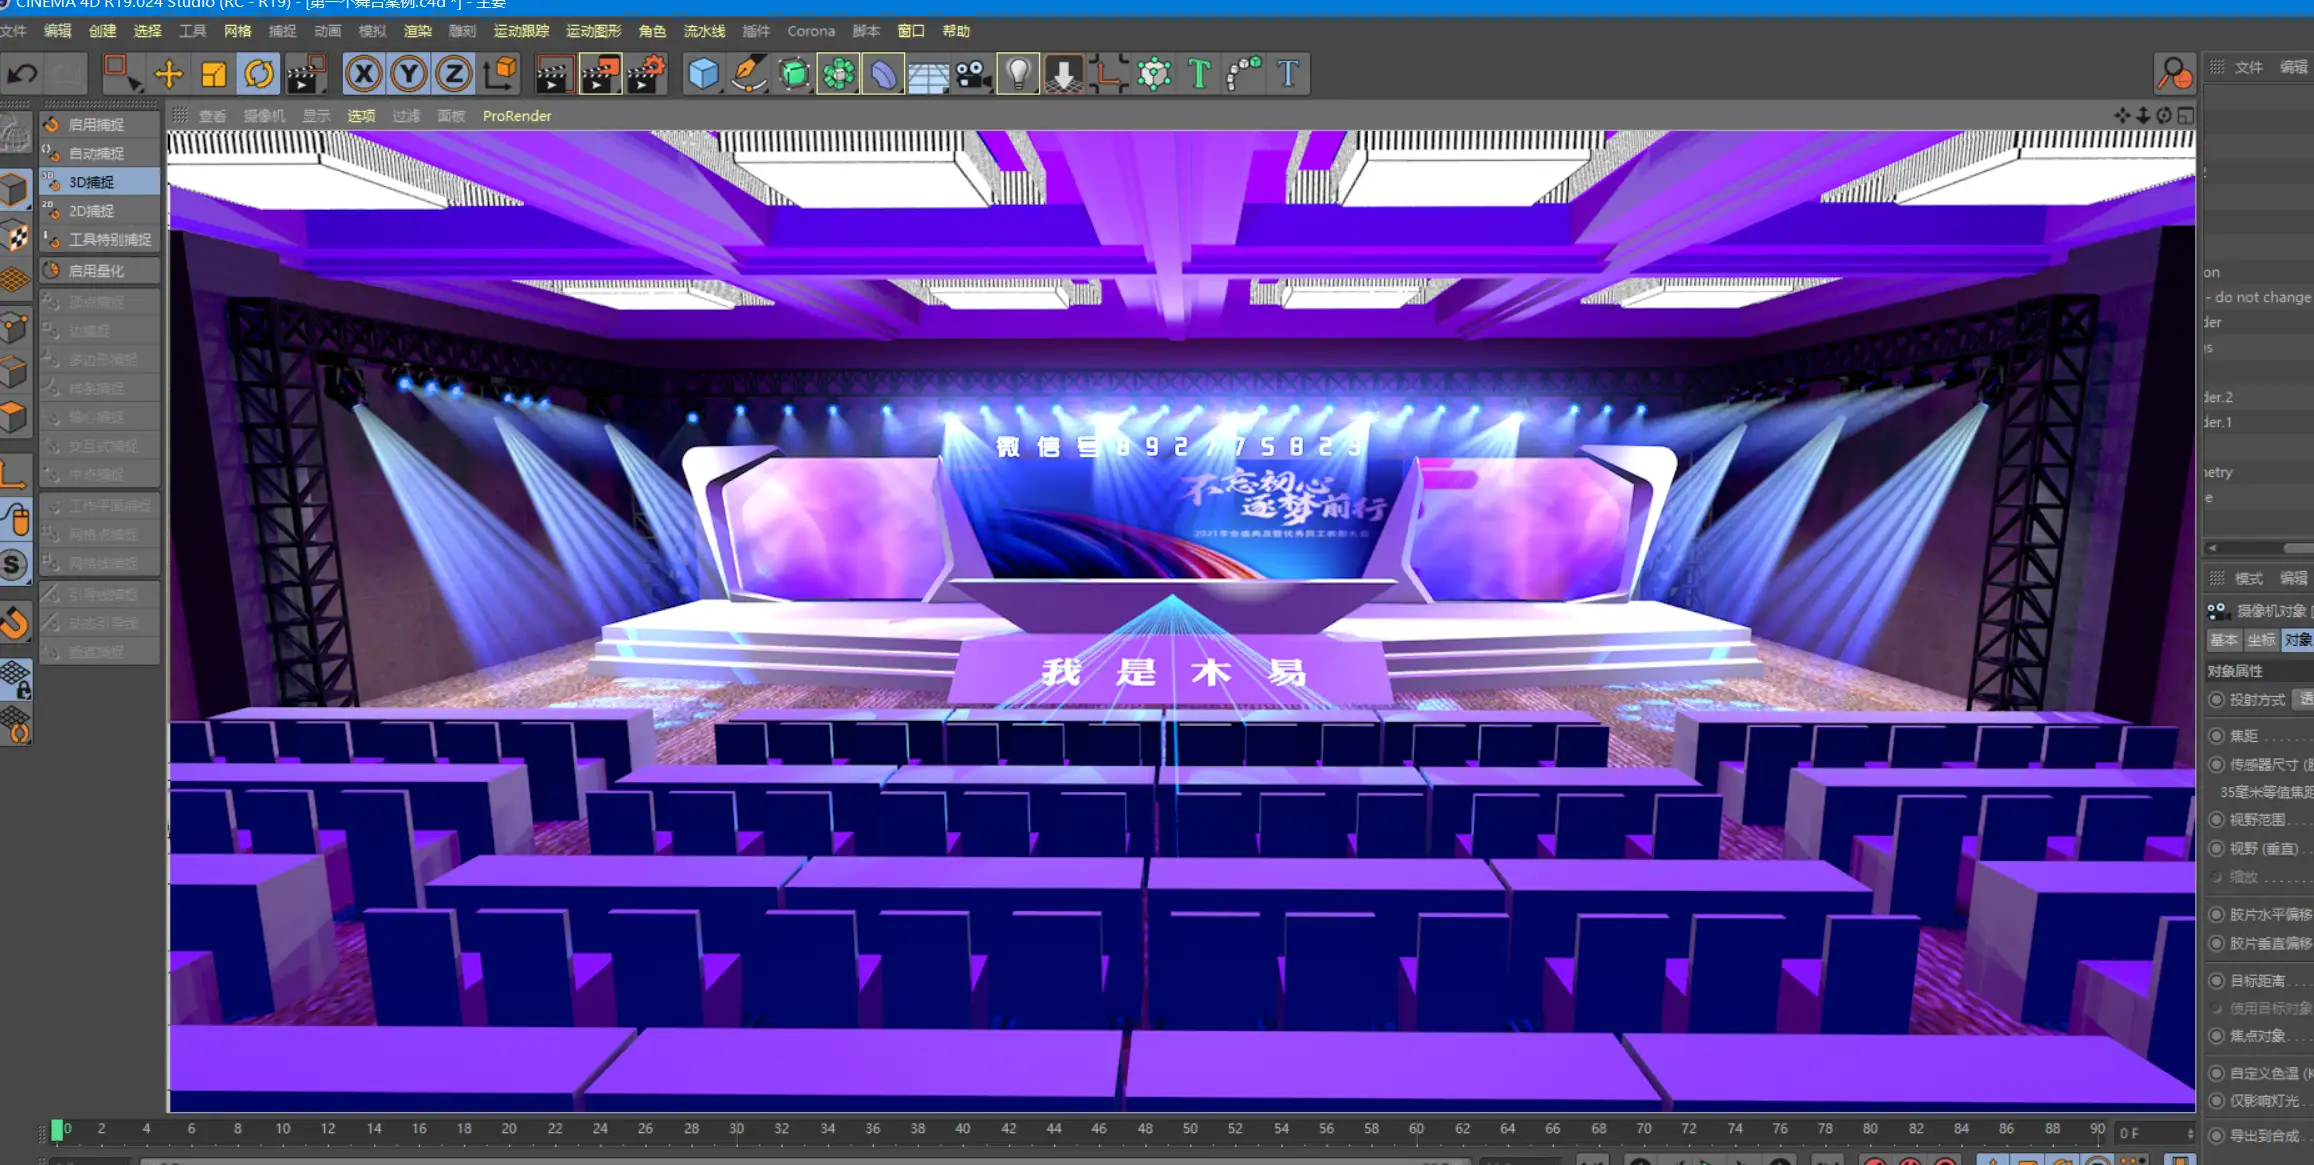Click 启用捕捉 enable snap button
This screenshot has width=2314, height=1165.
pyautogui.click(x=100, y=125)
